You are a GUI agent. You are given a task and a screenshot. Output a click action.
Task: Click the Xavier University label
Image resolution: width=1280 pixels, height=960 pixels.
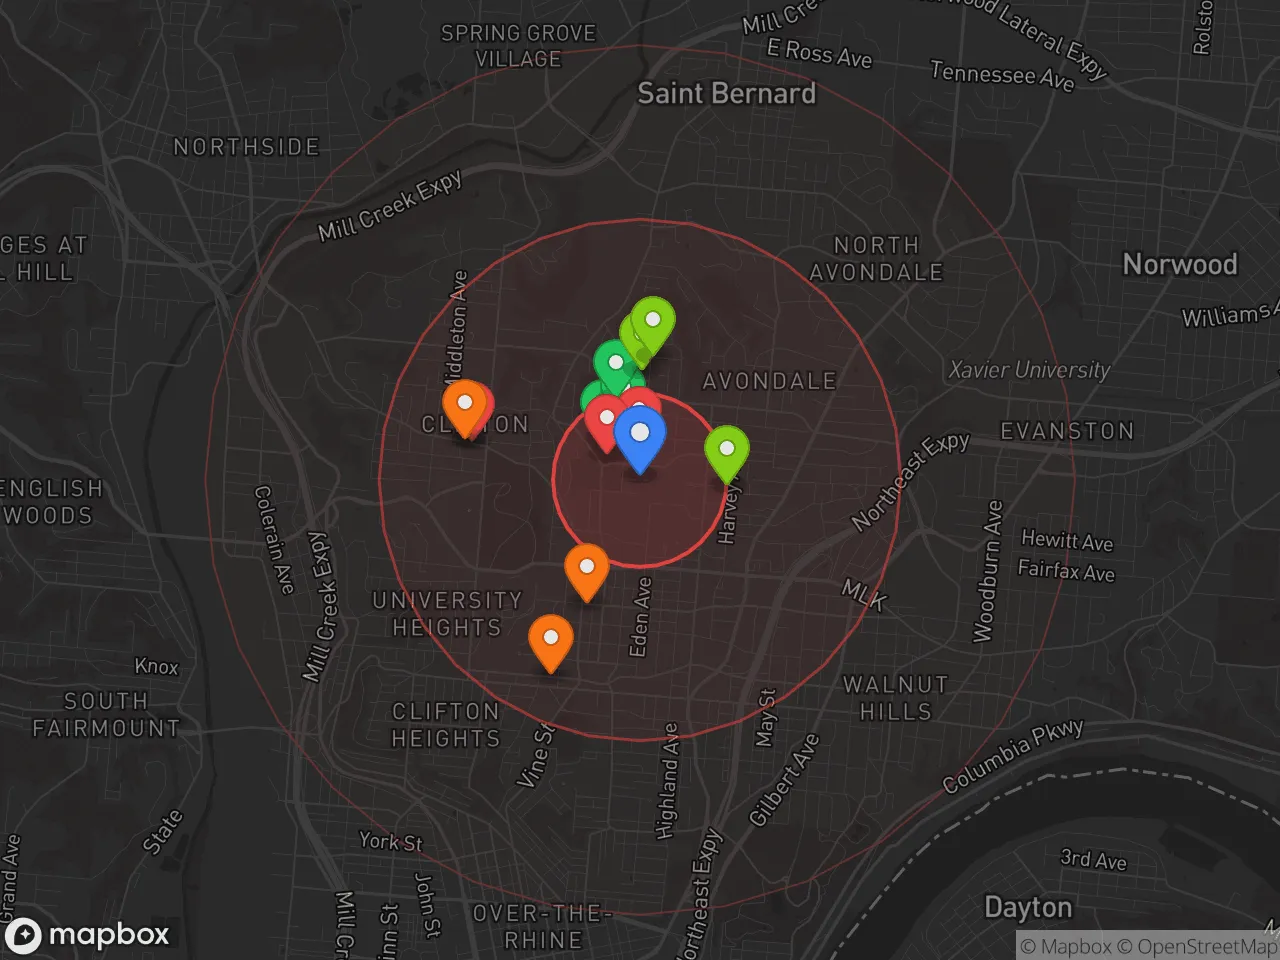coord(1029,370)
